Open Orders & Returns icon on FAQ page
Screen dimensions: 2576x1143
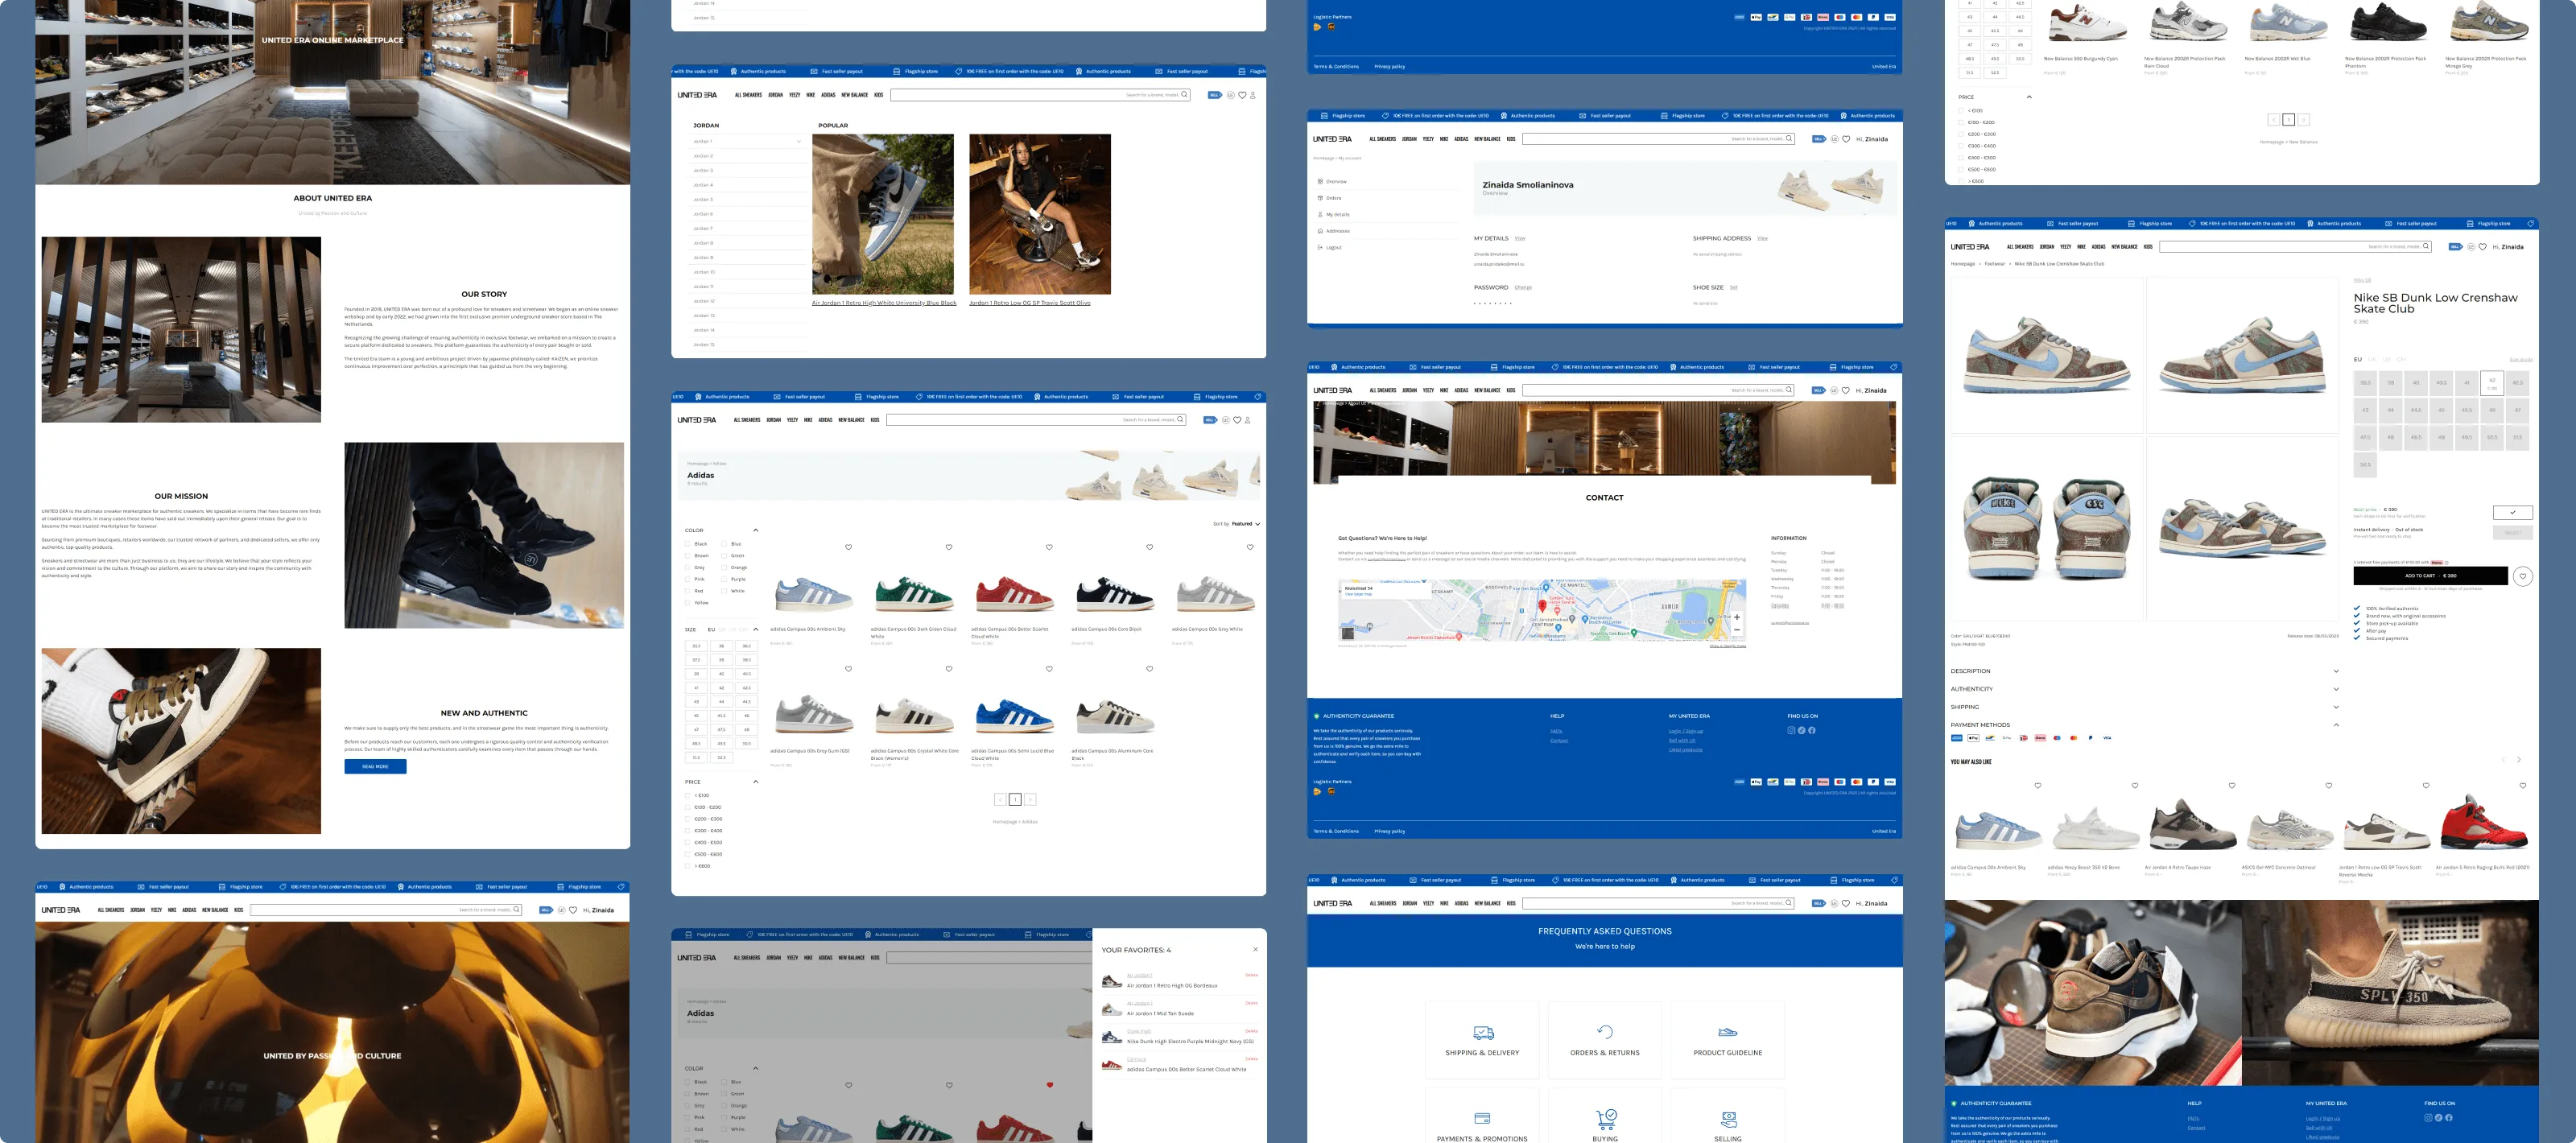coord(1605,1032)
